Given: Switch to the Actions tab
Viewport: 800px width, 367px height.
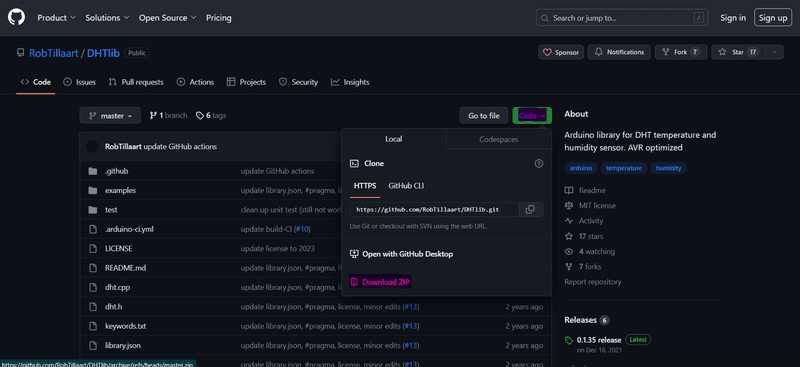Looking at the screenshot, I should coord(195,82).
